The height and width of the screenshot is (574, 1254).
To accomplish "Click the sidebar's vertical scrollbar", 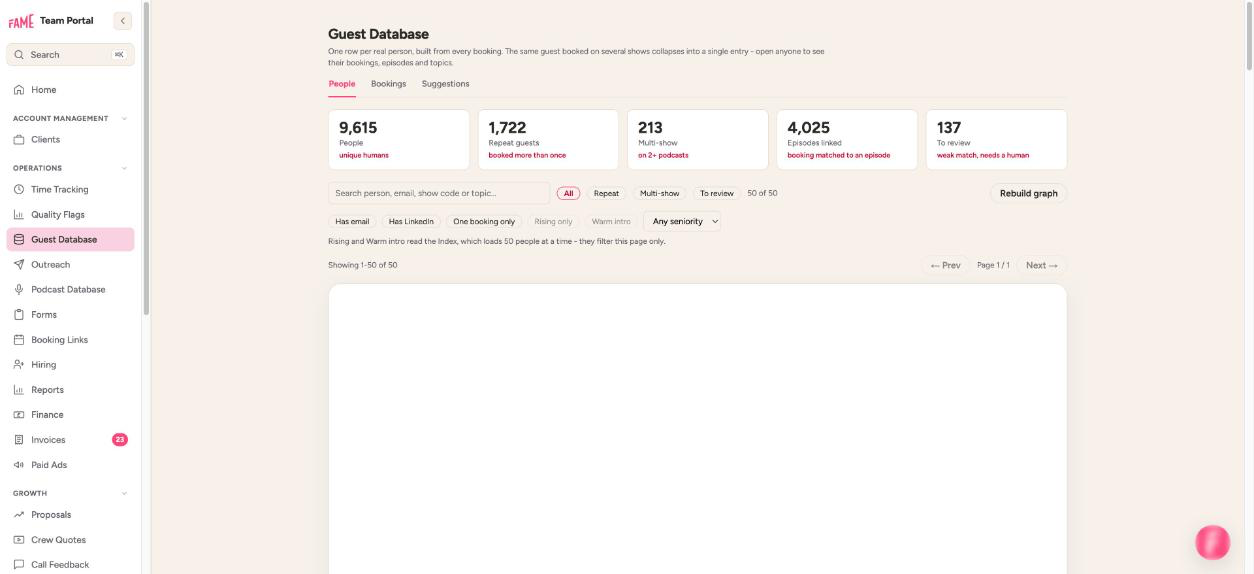I will pos(146,158).
